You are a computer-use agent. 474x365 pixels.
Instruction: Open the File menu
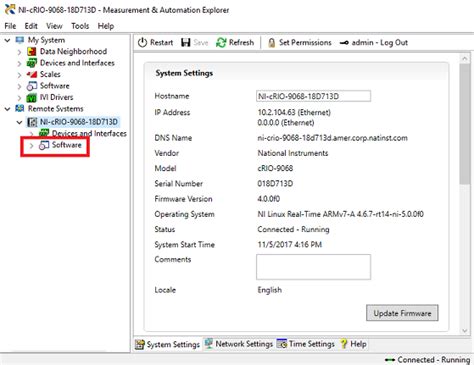[10, 26]
